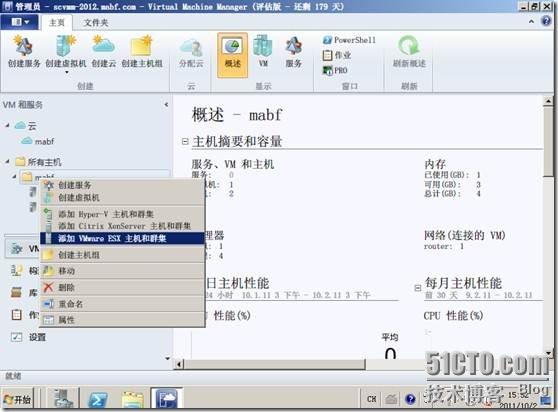Click the 内存 (Memory) heading text

[435, 164]
